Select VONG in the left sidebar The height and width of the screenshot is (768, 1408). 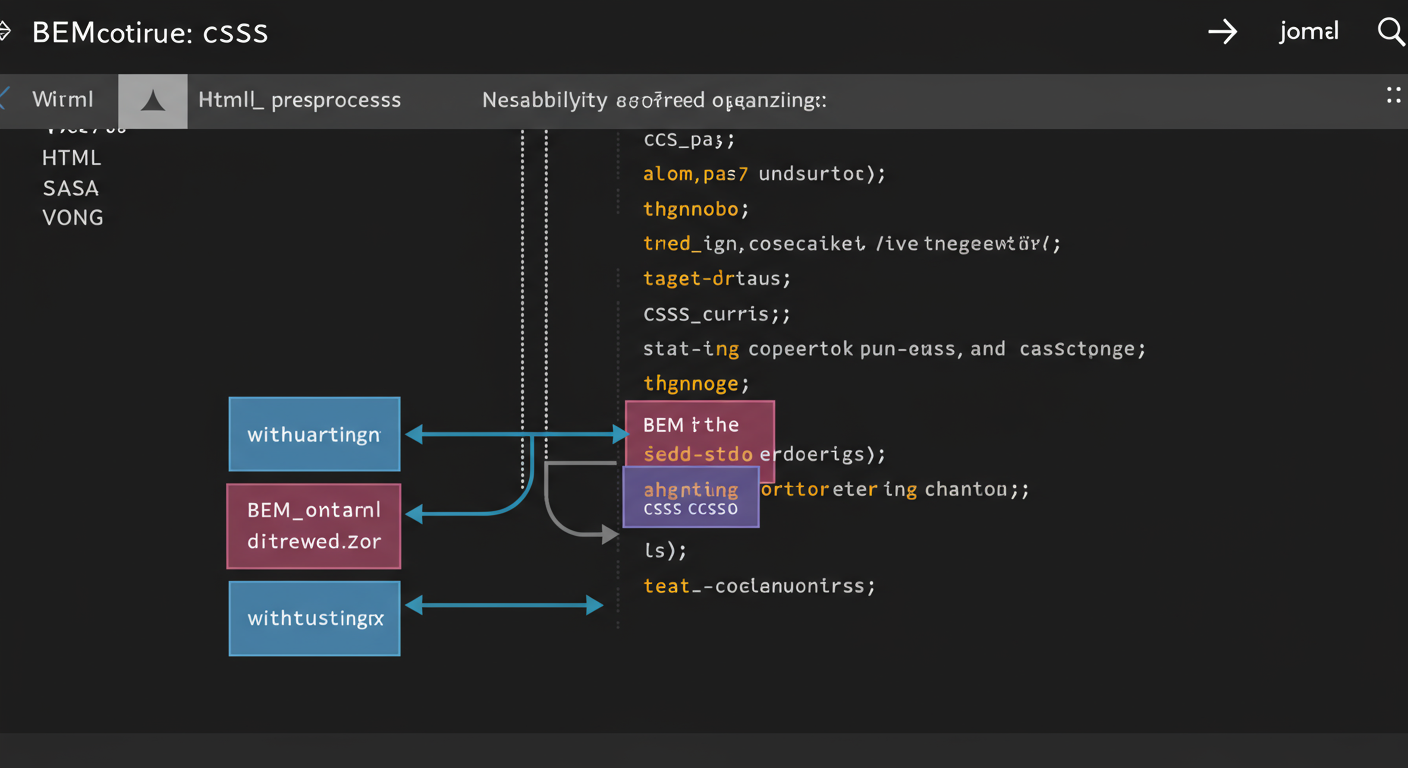coord(72,218)
